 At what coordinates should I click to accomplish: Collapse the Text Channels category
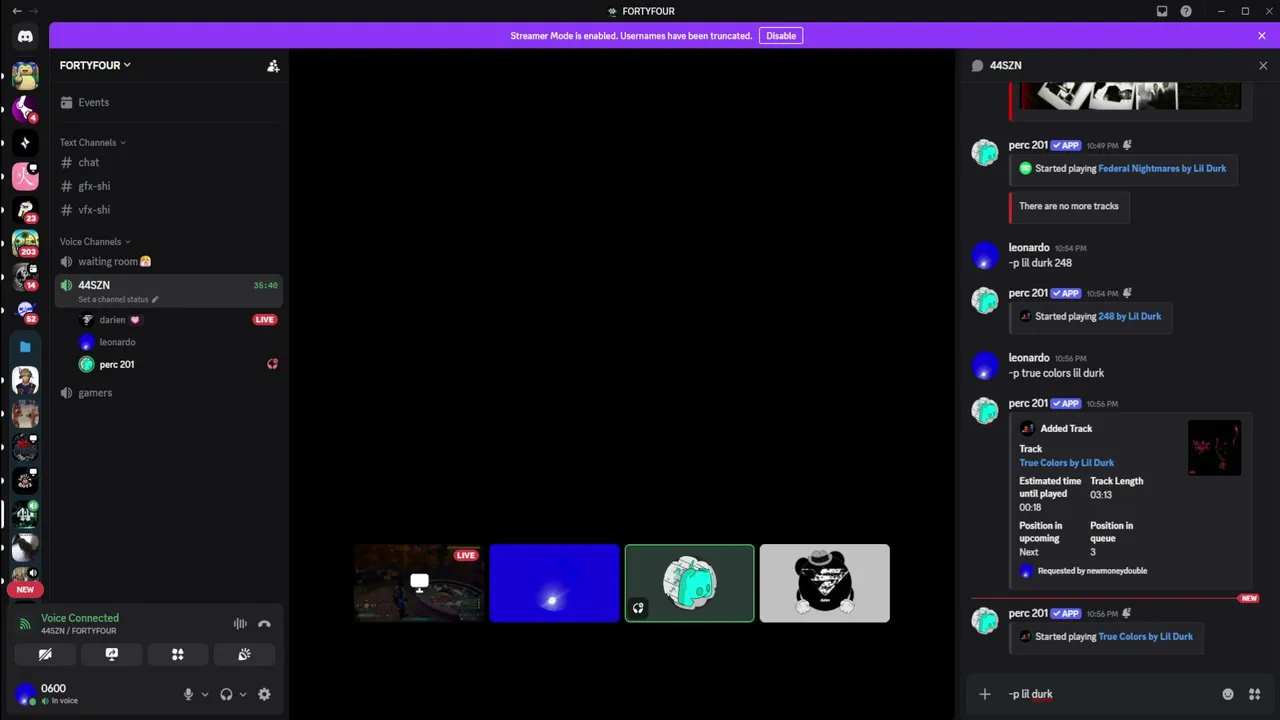point(92,142)
